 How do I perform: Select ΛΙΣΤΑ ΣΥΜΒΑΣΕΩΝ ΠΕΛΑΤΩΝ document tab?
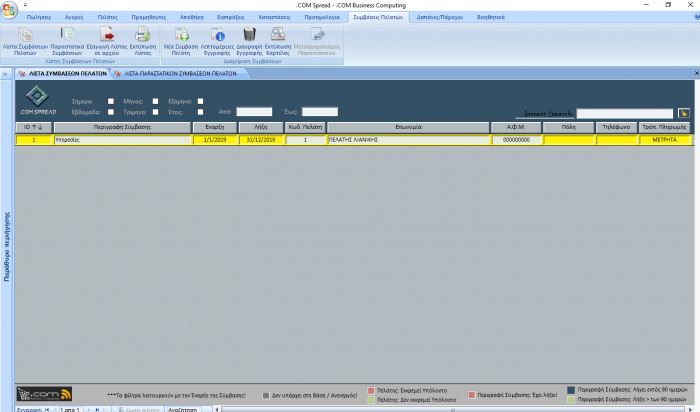pos(63,74)
